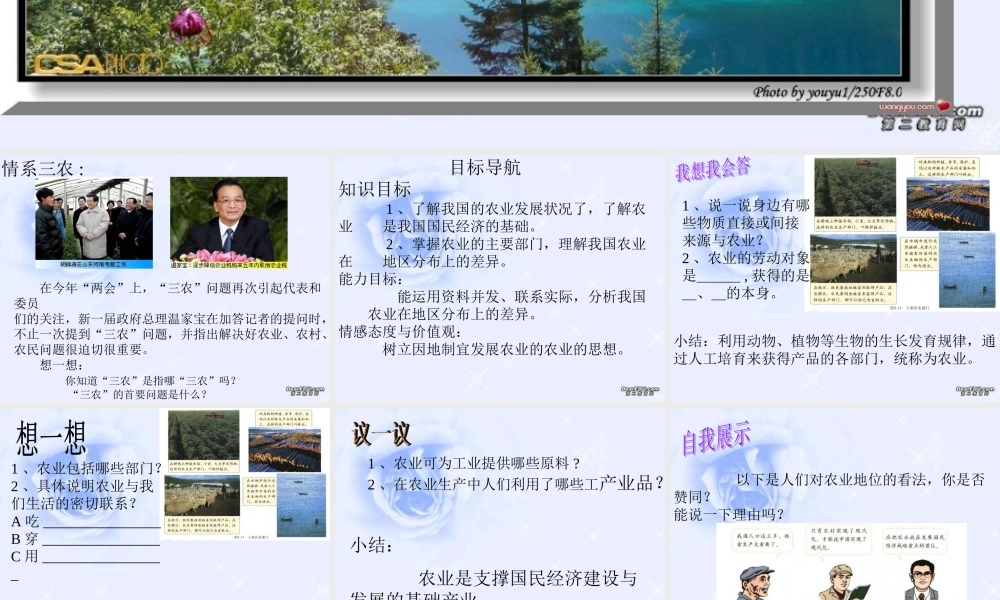The image size is (1000, 600).
Task: Select question '2、农业的劳动对象'
Action: coord(746,258)
